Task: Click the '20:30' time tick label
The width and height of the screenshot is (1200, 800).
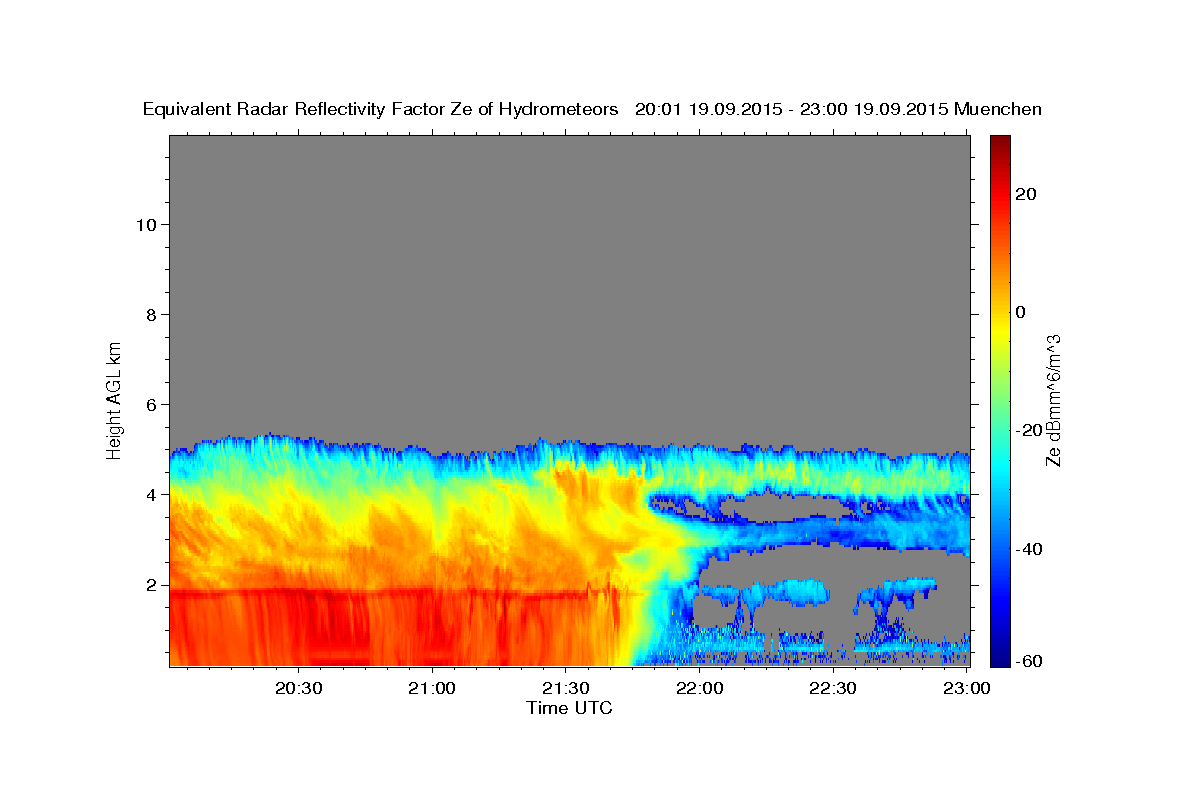Action: click(298, 688)
